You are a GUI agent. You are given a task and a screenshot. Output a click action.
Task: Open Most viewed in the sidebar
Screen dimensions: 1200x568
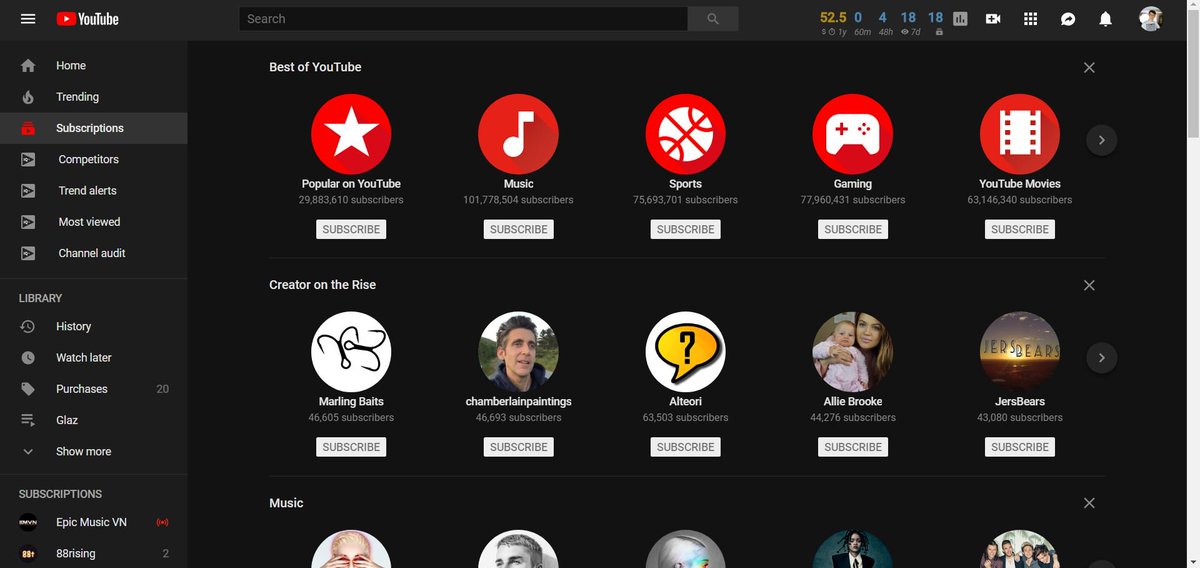click(x=93, y=222)
